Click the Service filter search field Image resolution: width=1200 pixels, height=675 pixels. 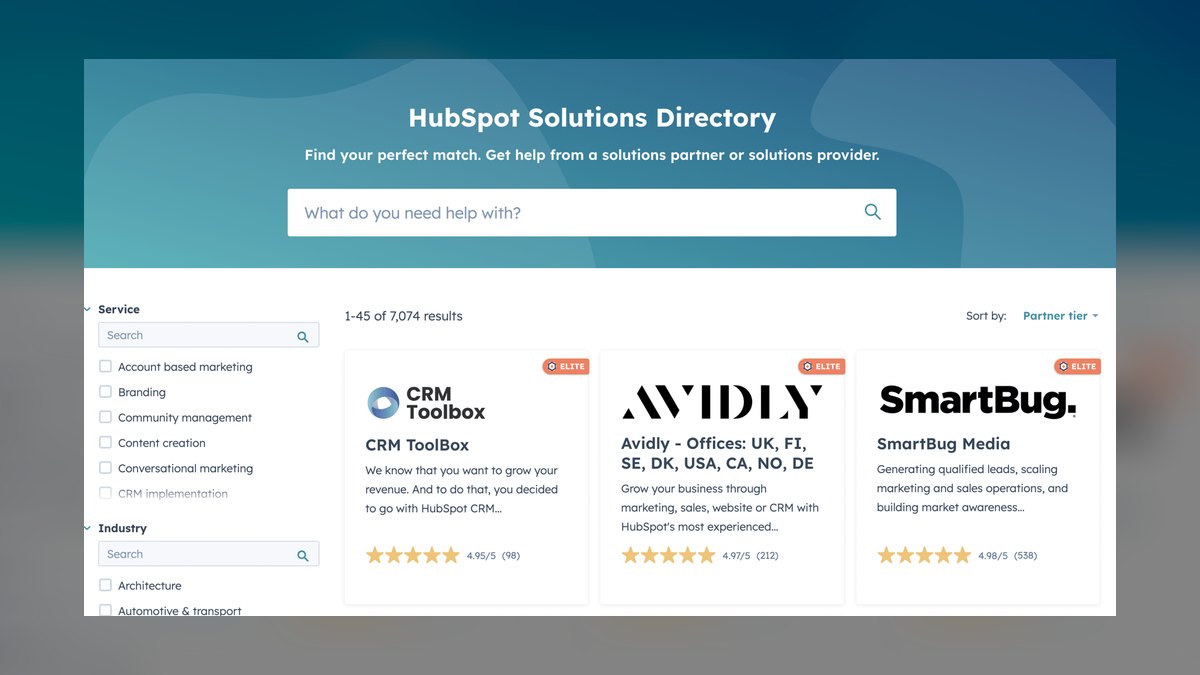pos(208,335)
